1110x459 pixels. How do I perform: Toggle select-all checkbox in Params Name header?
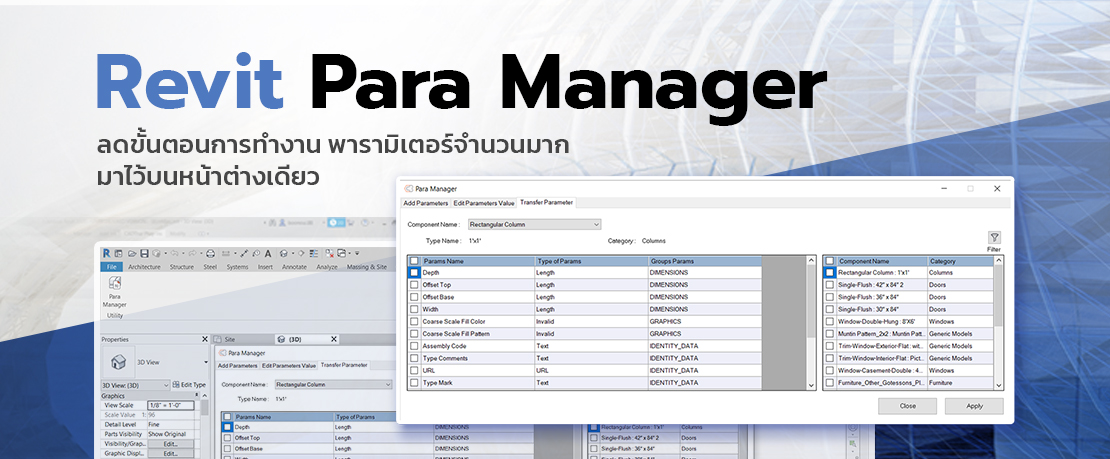(x=414, y=261)
